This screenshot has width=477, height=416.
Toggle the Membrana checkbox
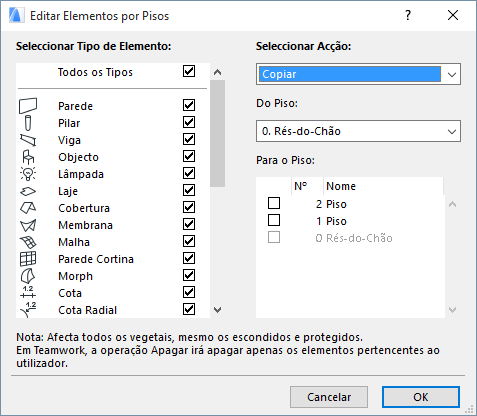[x=189, y=224]
